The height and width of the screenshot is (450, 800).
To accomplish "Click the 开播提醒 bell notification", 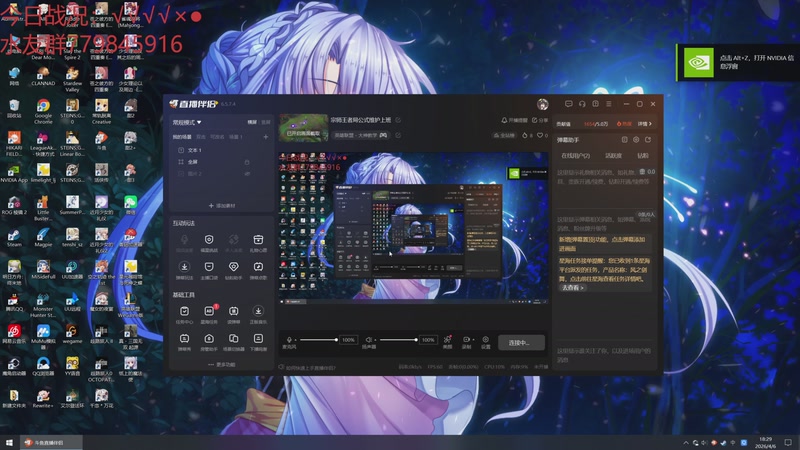I will click(x=514, y=120).
